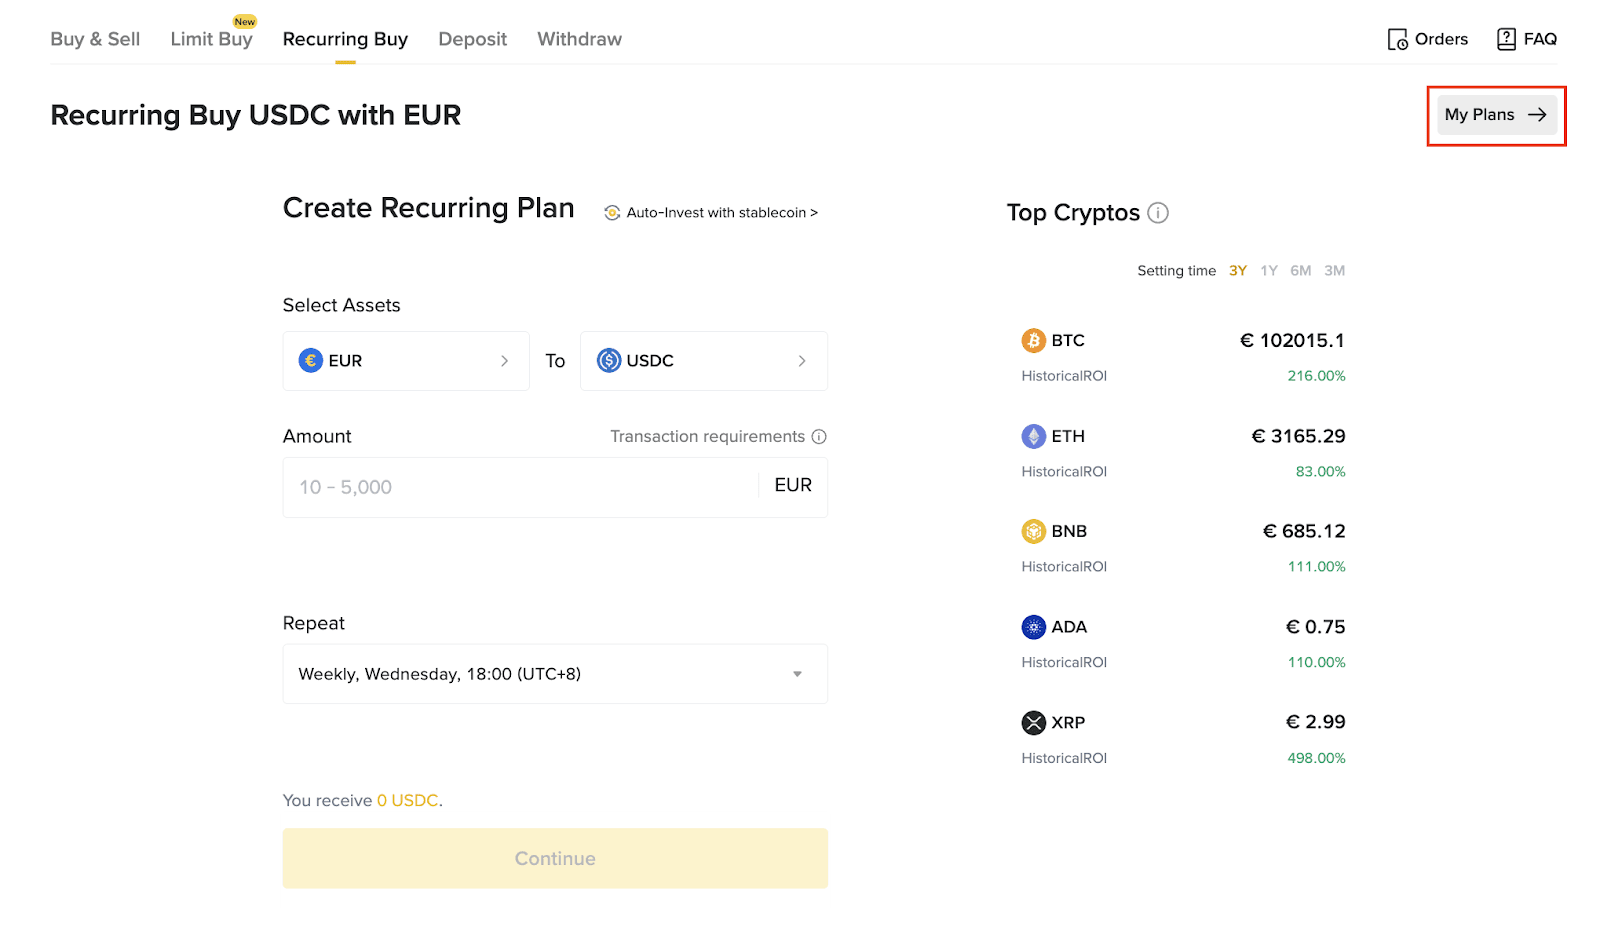1600x931 pixels.
Task: Click the Auto-Invest stablecoin icon
Action: (612, 213)
